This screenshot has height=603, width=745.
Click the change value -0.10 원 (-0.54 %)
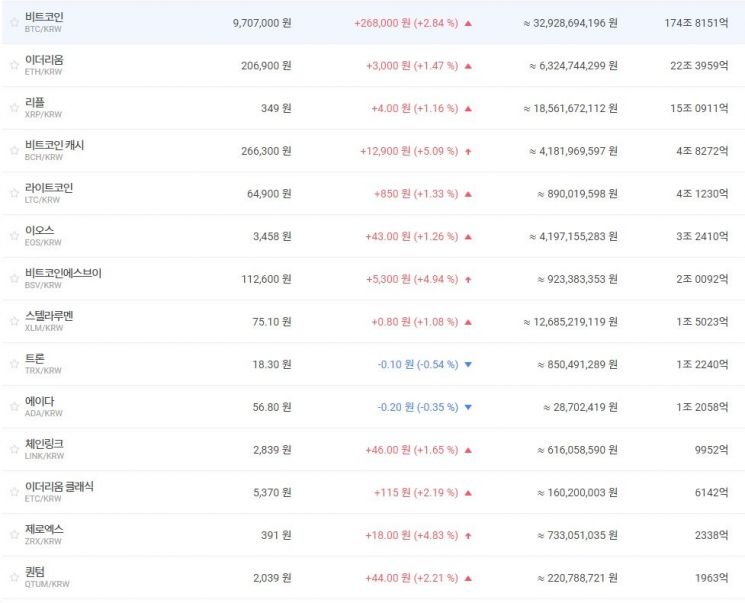coord(418,364)
